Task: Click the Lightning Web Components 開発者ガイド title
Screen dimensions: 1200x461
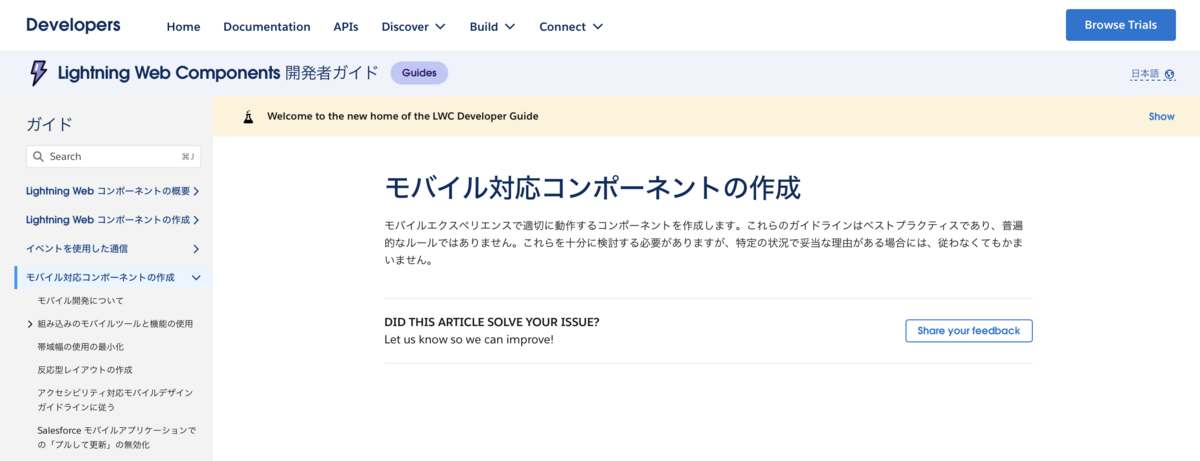Action: click(218, 73)
